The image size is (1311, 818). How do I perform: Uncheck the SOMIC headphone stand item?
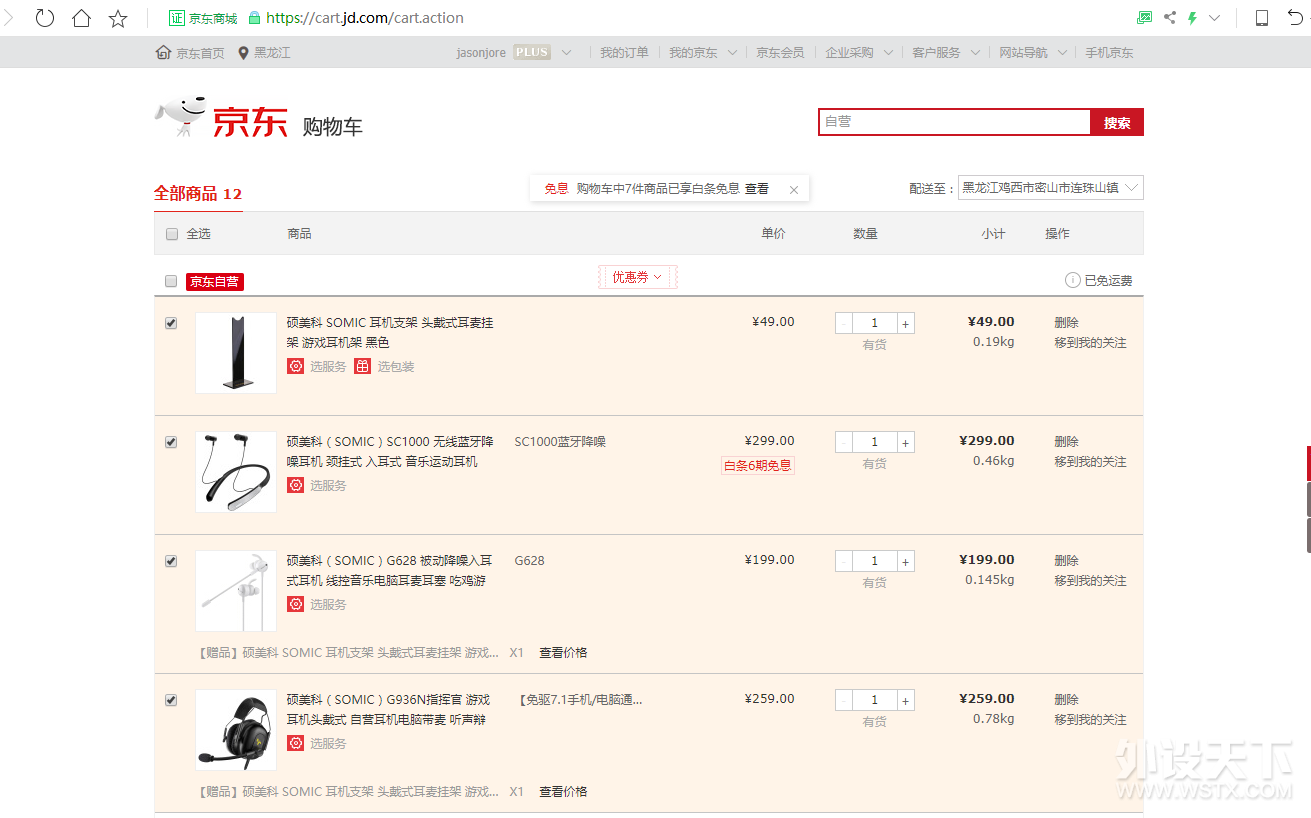[171, 323]
